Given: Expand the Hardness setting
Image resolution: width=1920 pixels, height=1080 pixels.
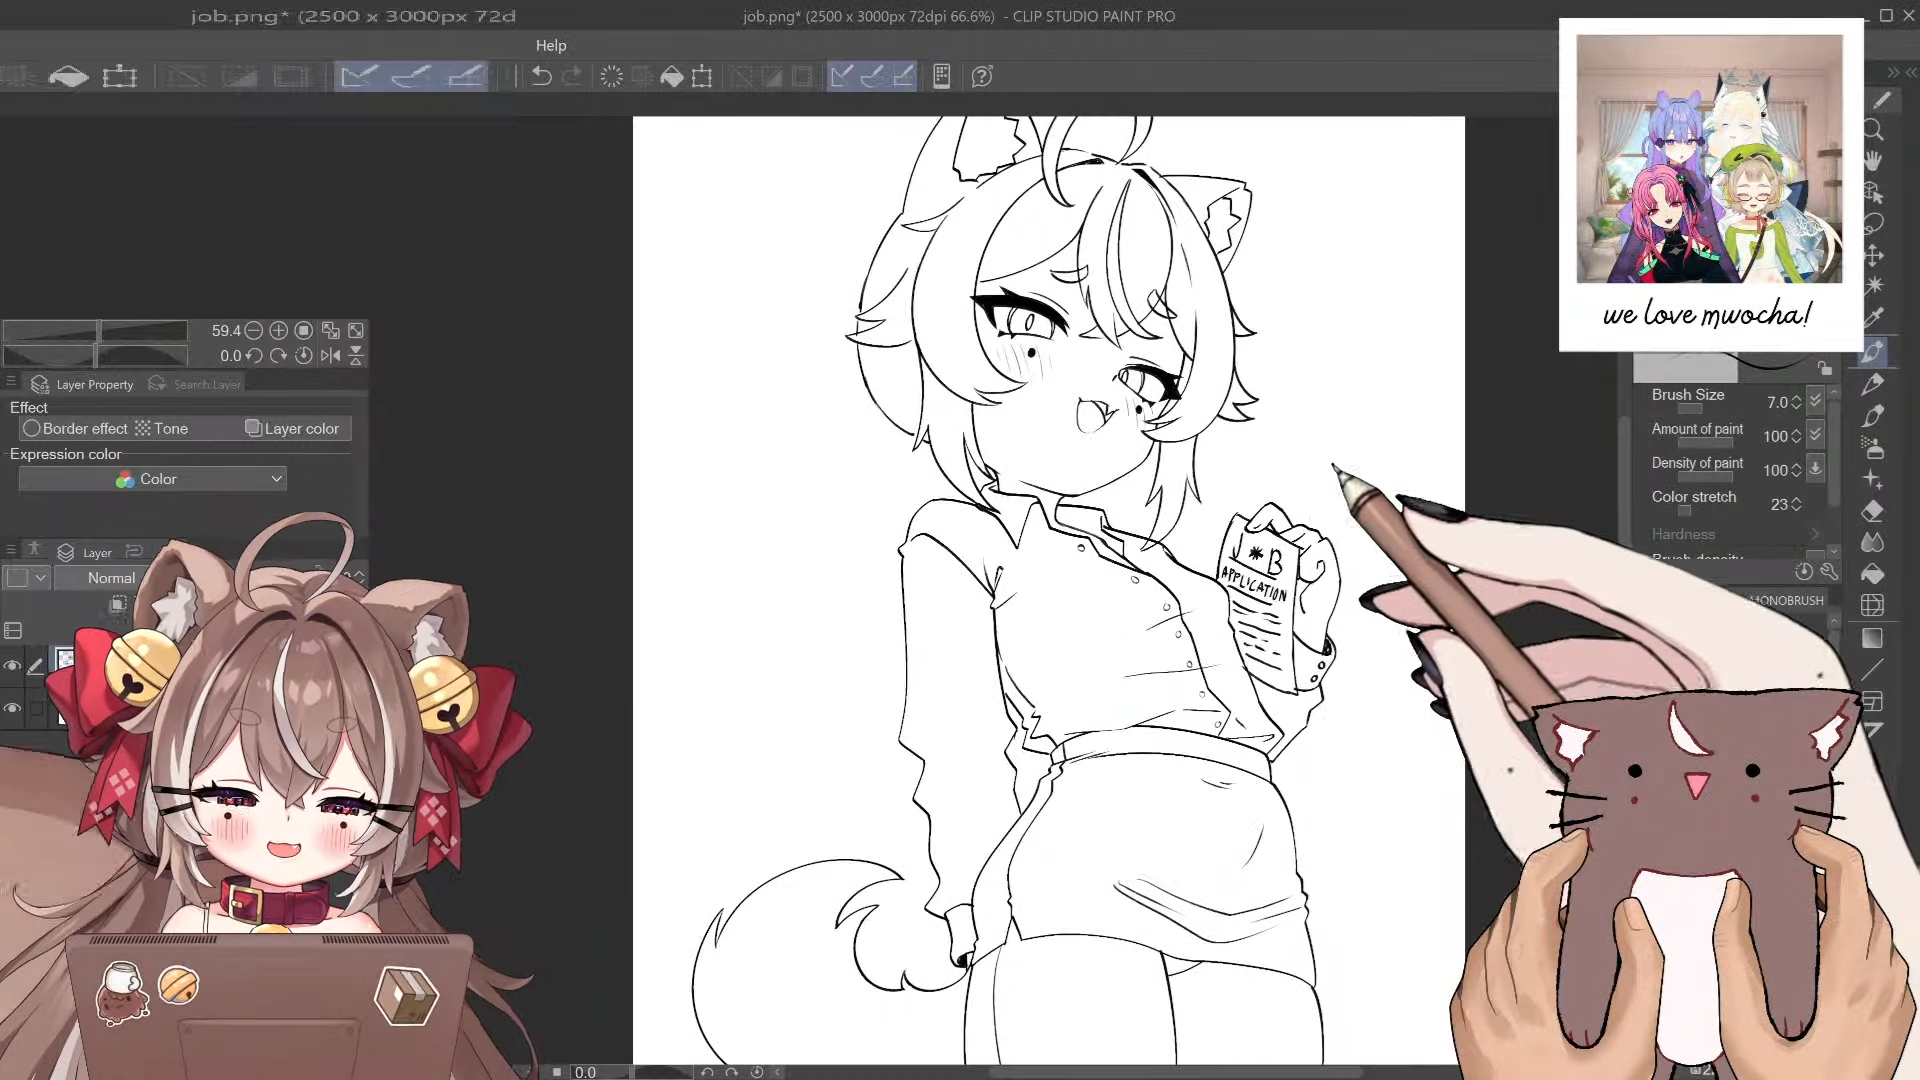Looking at the screenshot, I should click(x=1815, y=534).
